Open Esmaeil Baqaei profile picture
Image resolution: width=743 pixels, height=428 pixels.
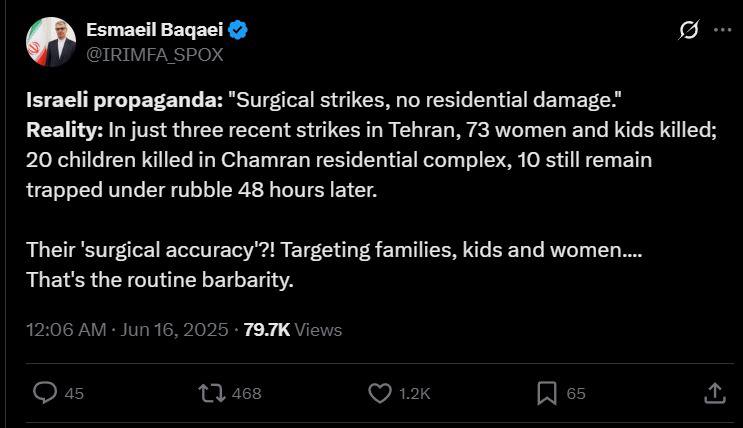point(51,42)
